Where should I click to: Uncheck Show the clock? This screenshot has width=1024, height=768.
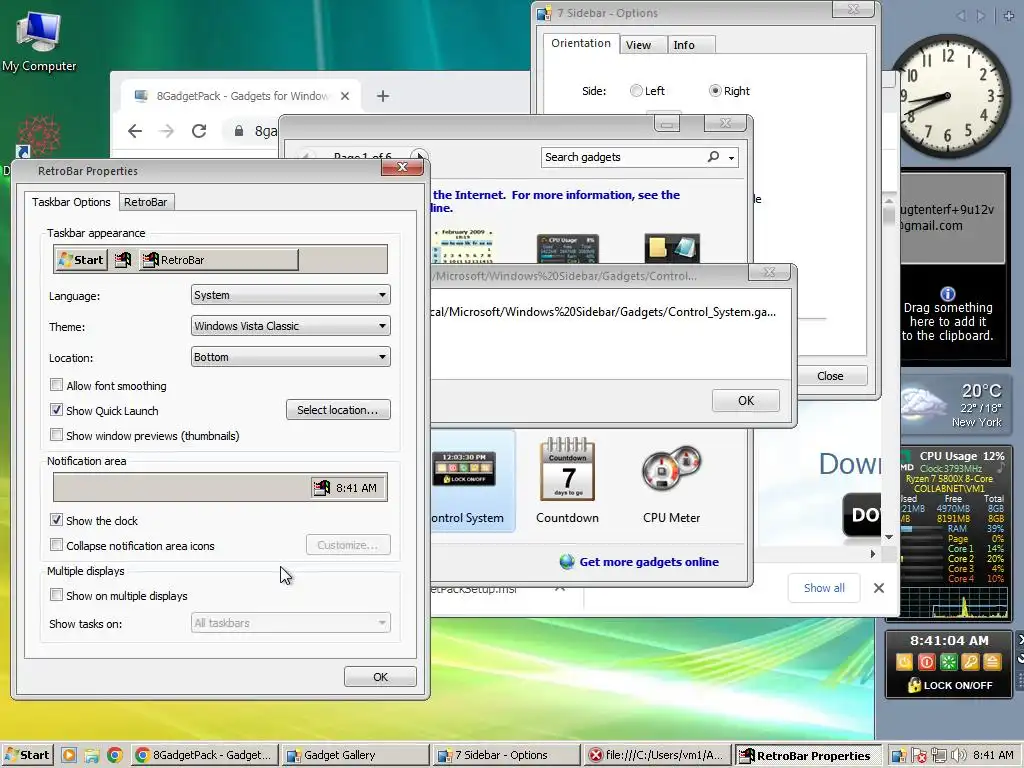(x=57, y=520)
